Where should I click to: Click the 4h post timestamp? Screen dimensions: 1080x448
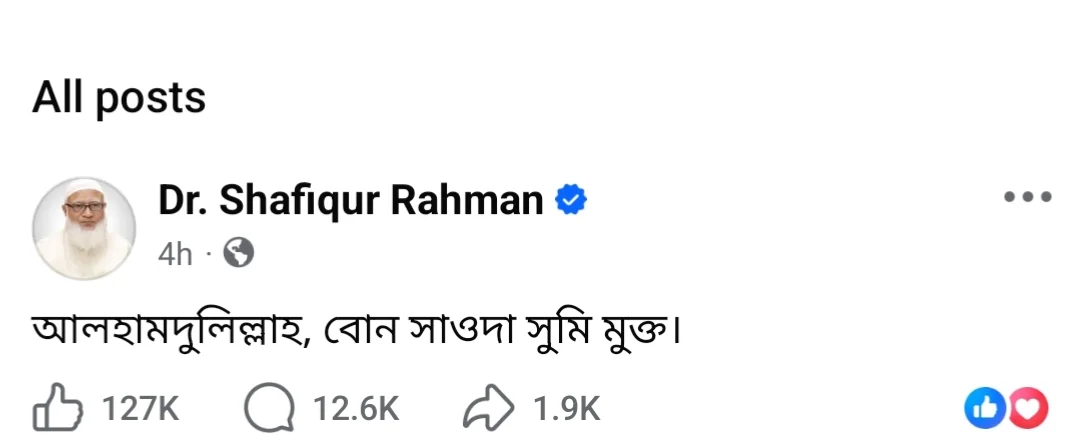pyautogui.click(x=174, y=254)
